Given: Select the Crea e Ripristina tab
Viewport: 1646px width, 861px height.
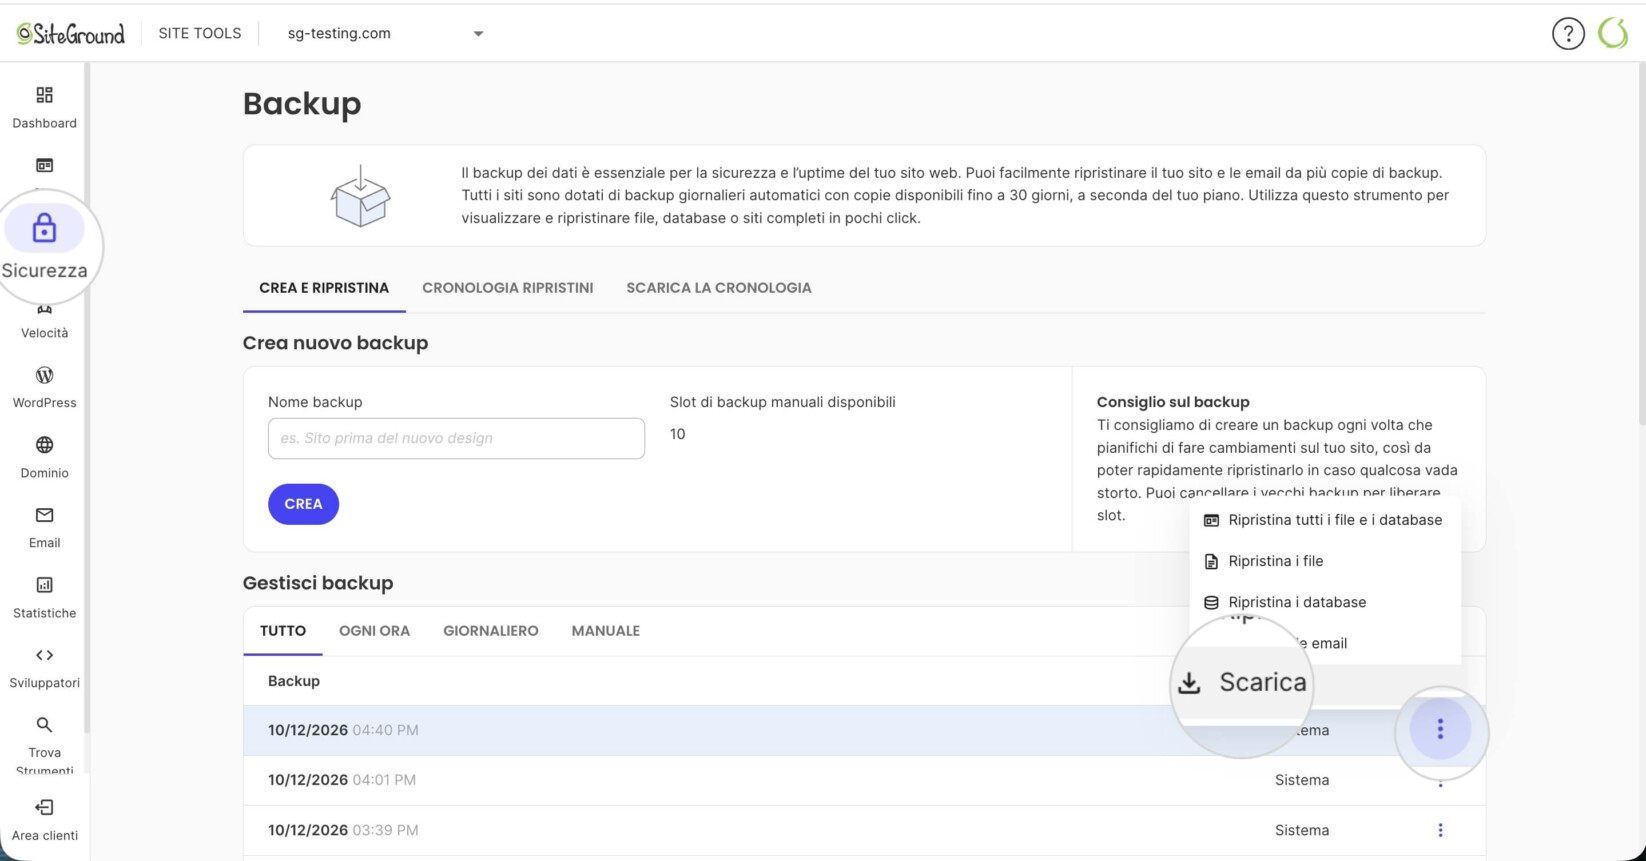Looking at the screenshot, I should [x=324, y=288].
